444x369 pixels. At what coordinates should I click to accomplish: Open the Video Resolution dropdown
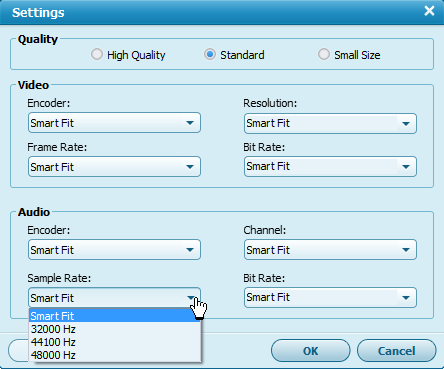(330, 123)
